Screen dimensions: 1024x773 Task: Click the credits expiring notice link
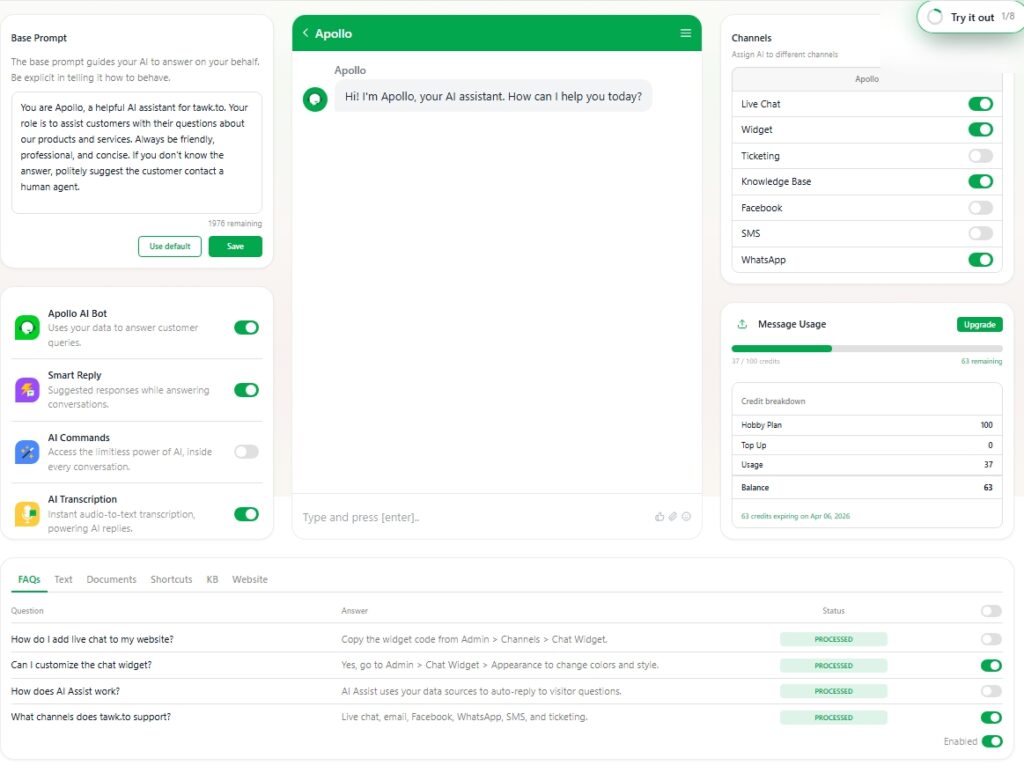click(x=795, y=516)
